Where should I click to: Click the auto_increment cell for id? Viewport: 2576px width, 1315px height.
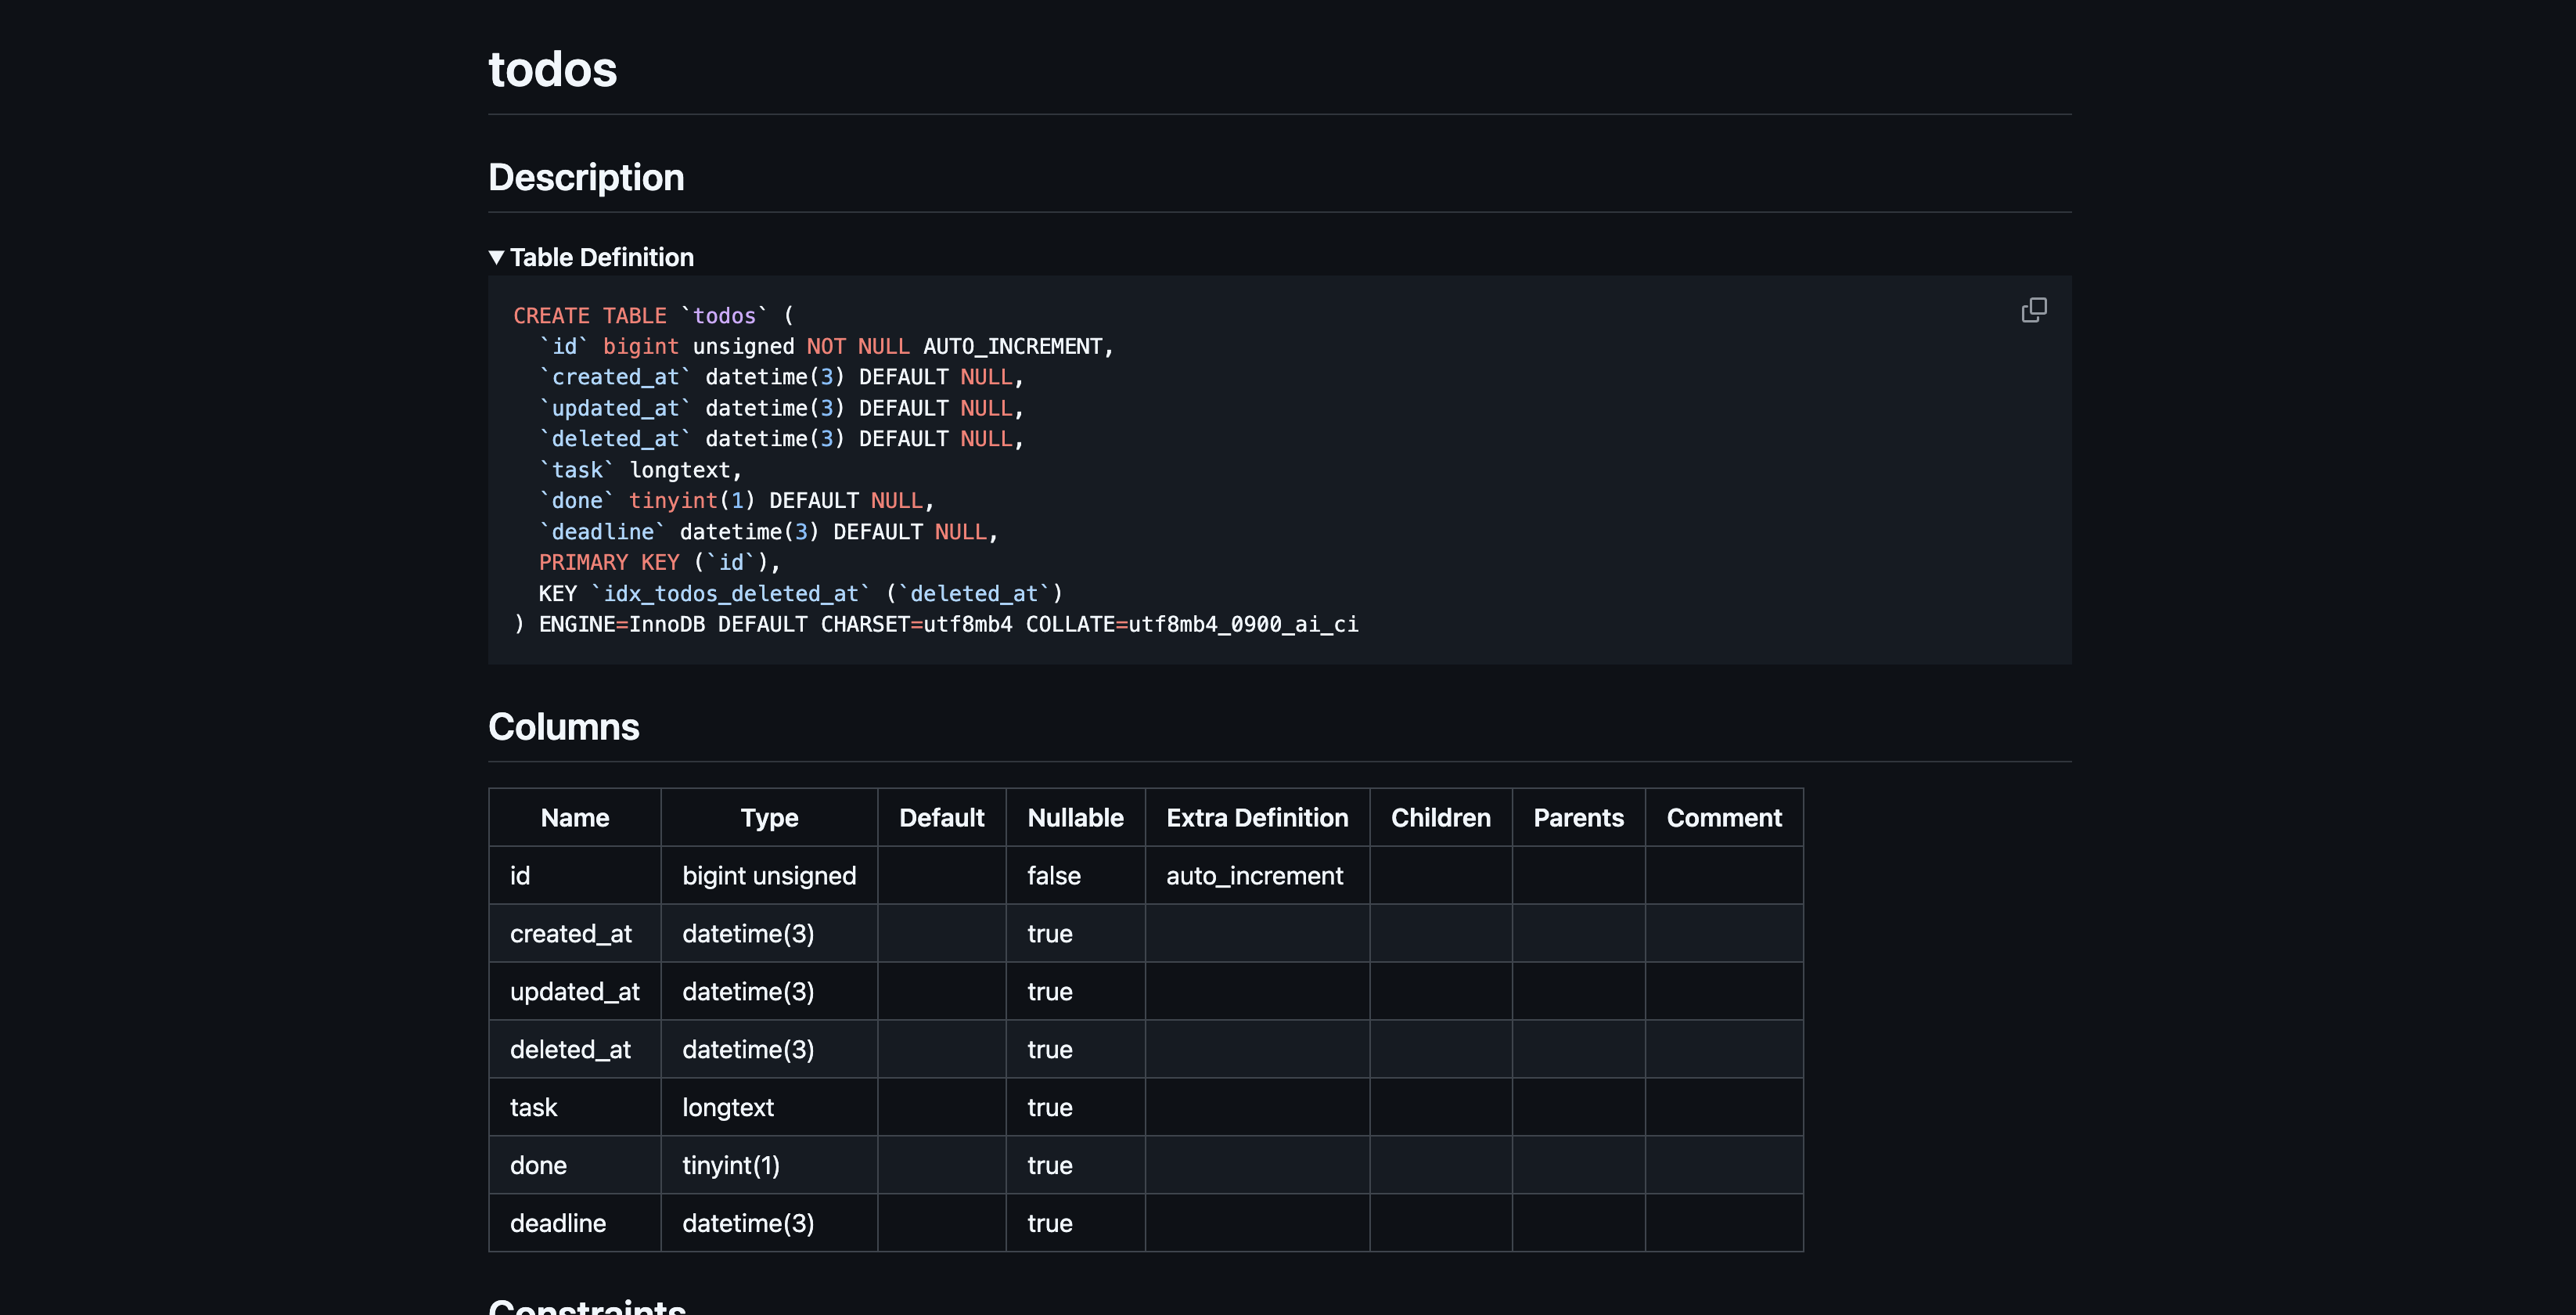[1255, 875]
